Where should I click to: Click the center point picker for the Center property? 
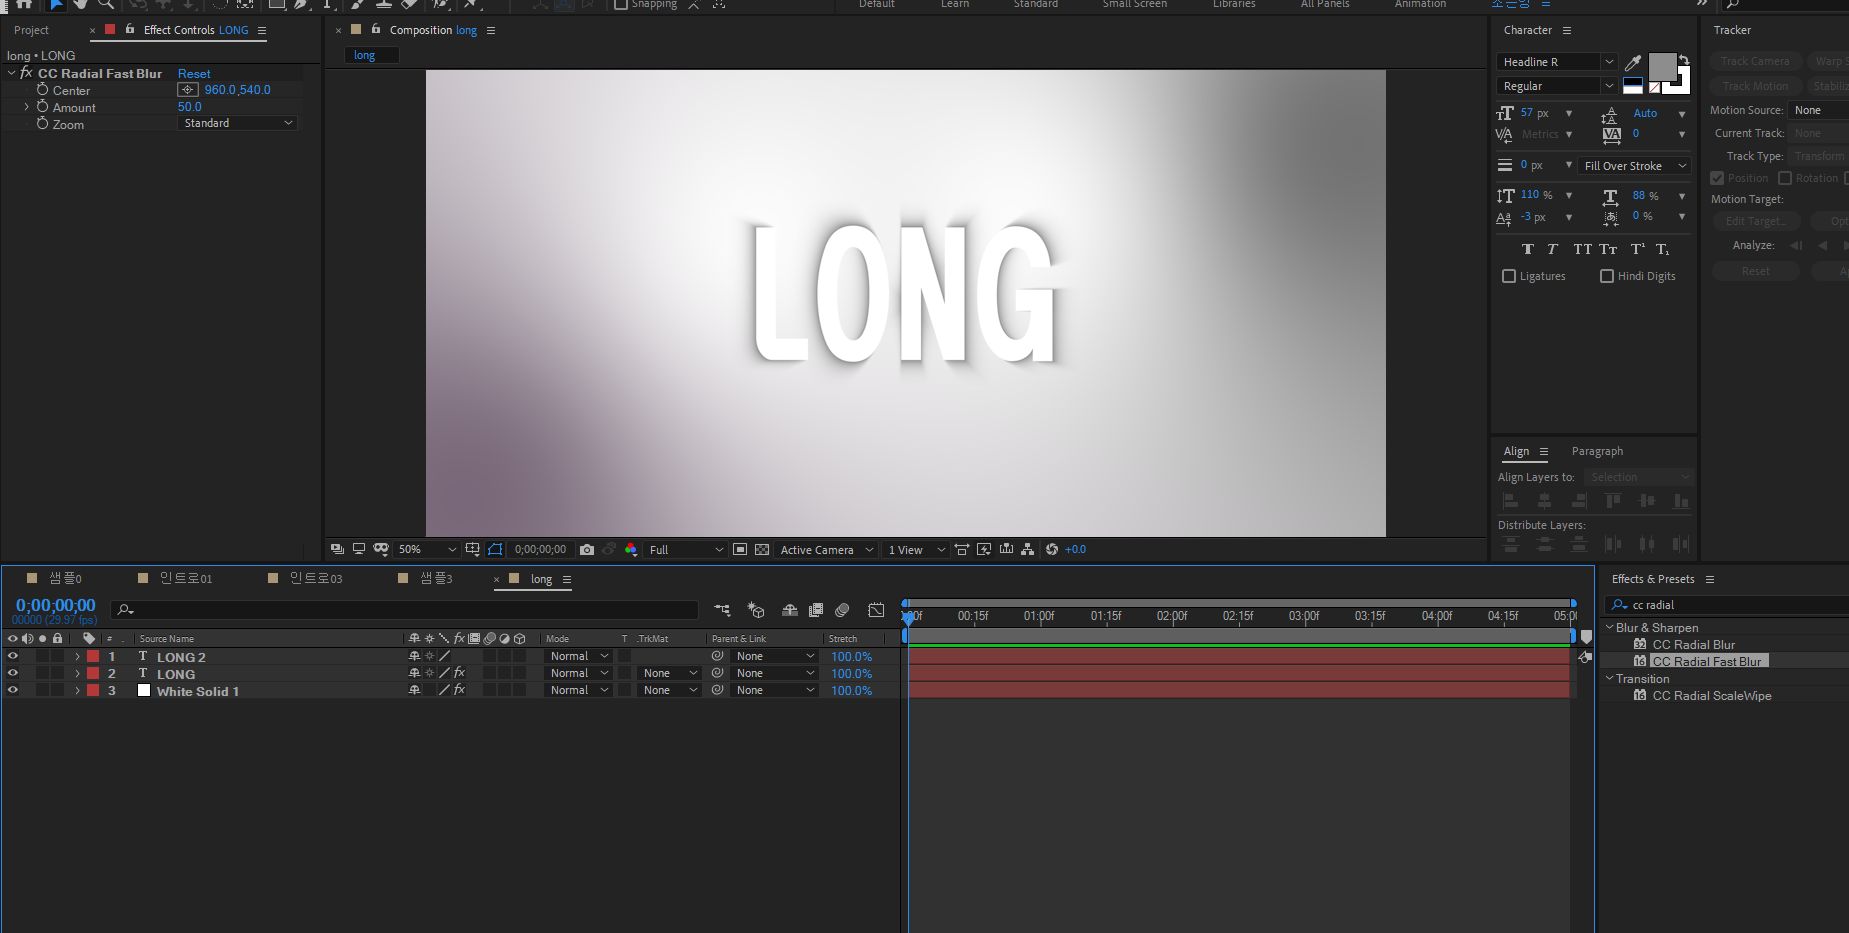[188, 90]
